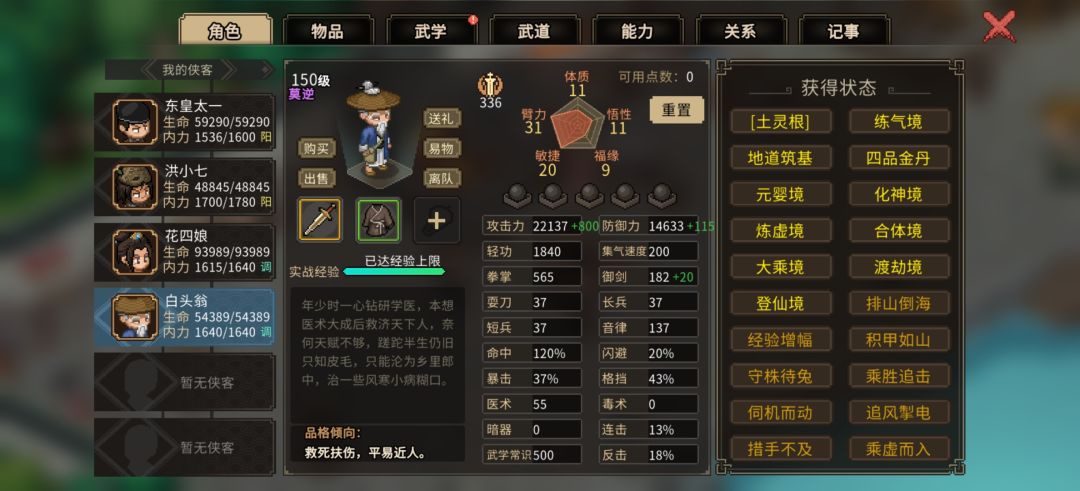Open the 关系 tab
This screenshot has width=1080, height=491.
[740, 32]
